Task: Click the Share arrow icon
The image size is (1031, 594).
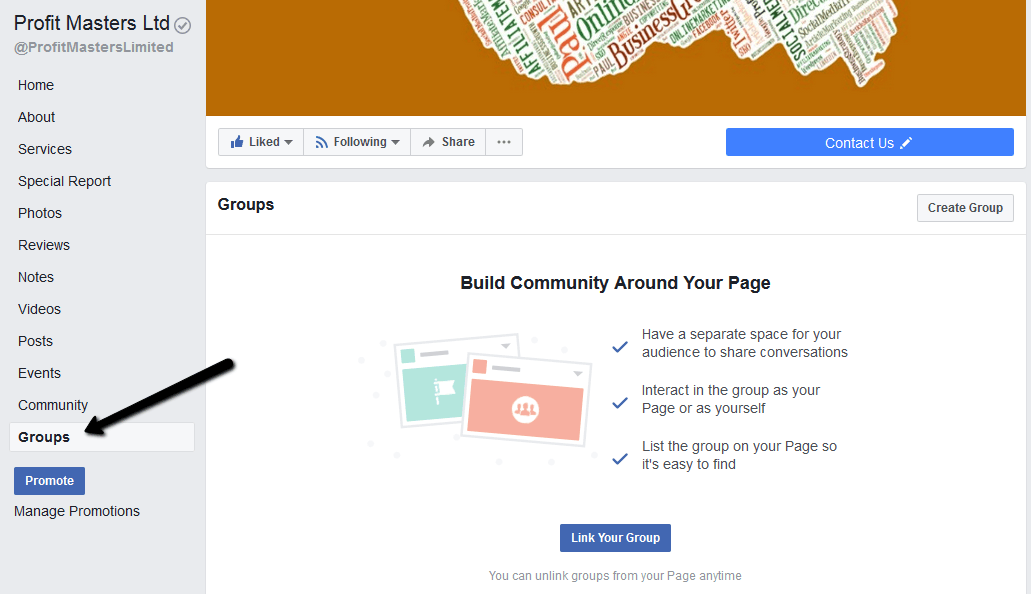Action: [429, 142]
